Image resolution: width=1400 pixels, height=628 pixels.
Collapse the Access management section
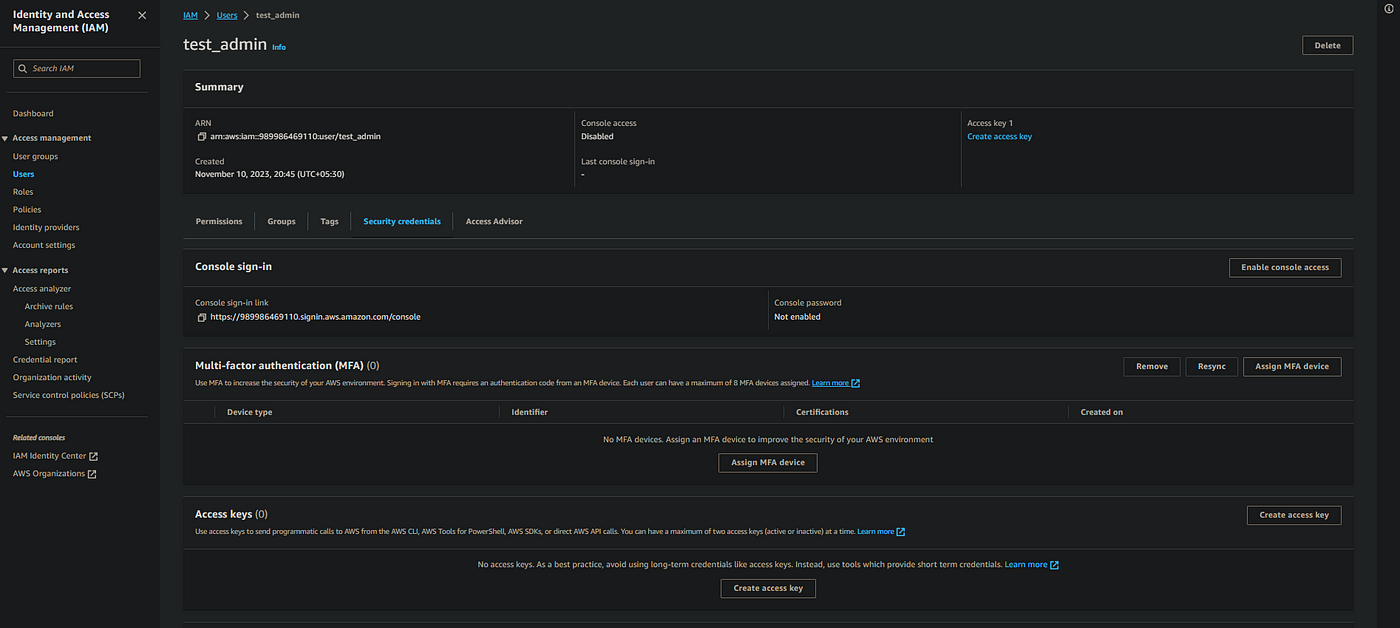point(5,138)
